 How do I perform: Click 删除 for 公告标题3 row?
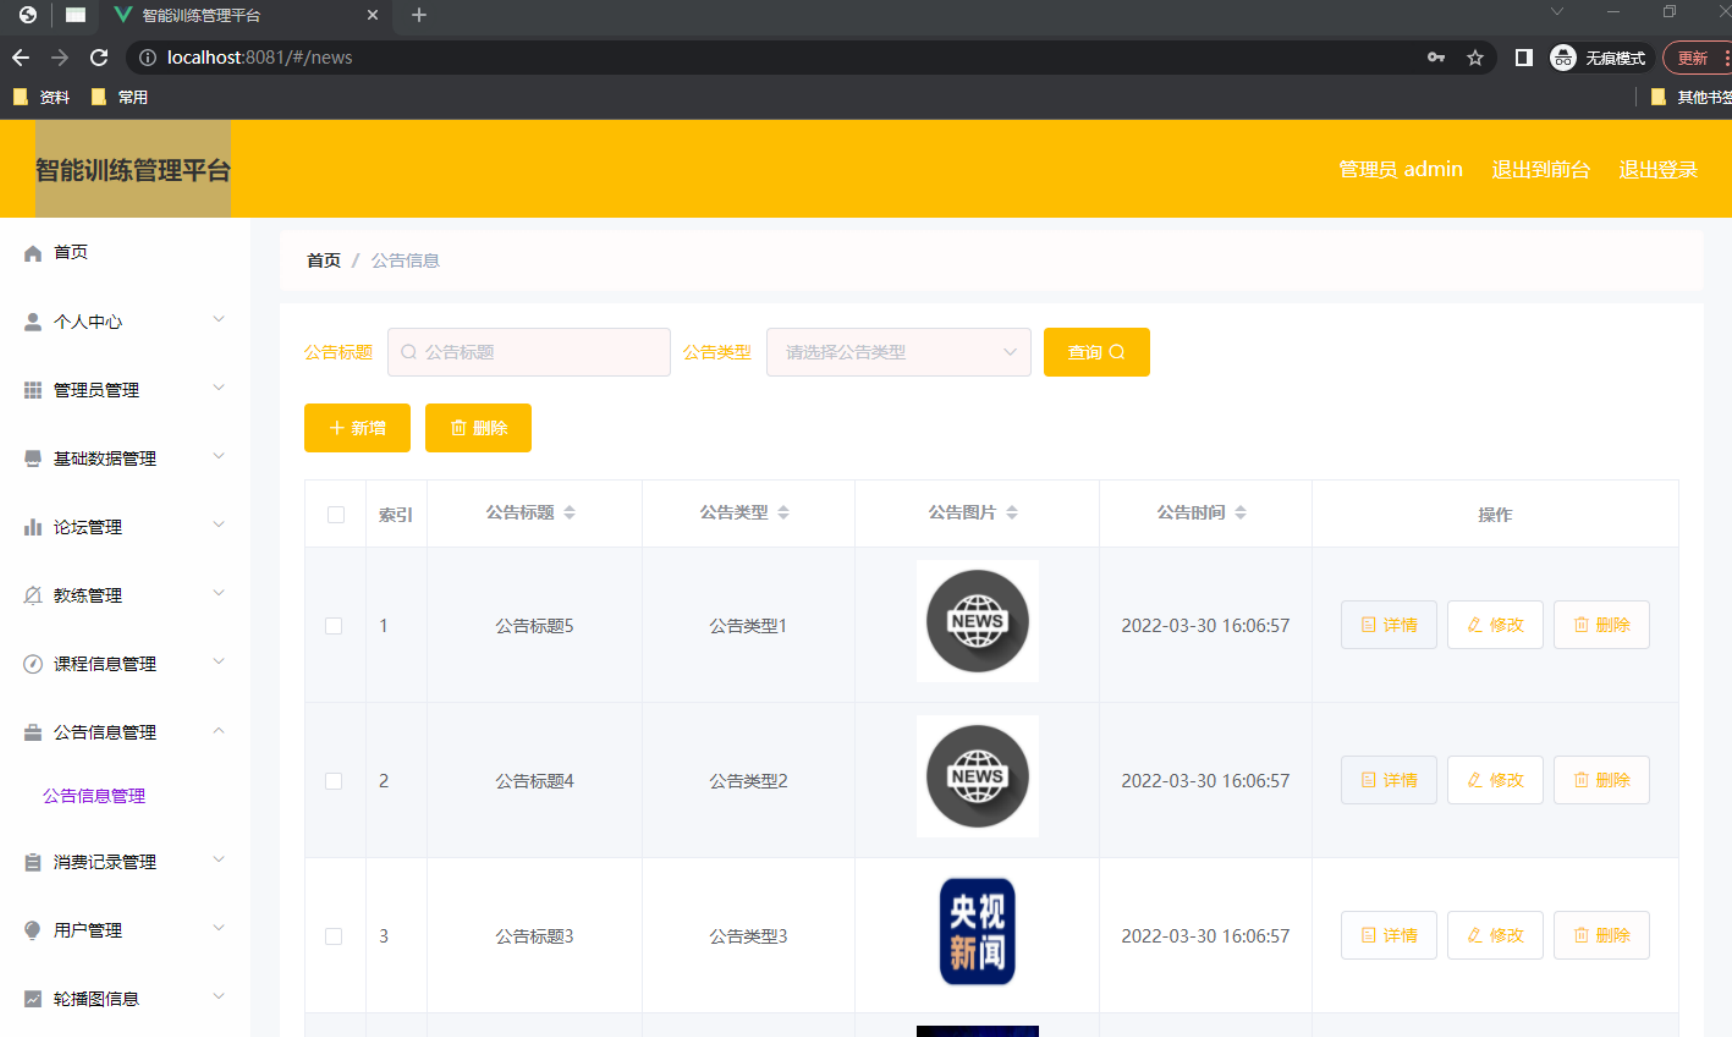[x=1601, y=935]
